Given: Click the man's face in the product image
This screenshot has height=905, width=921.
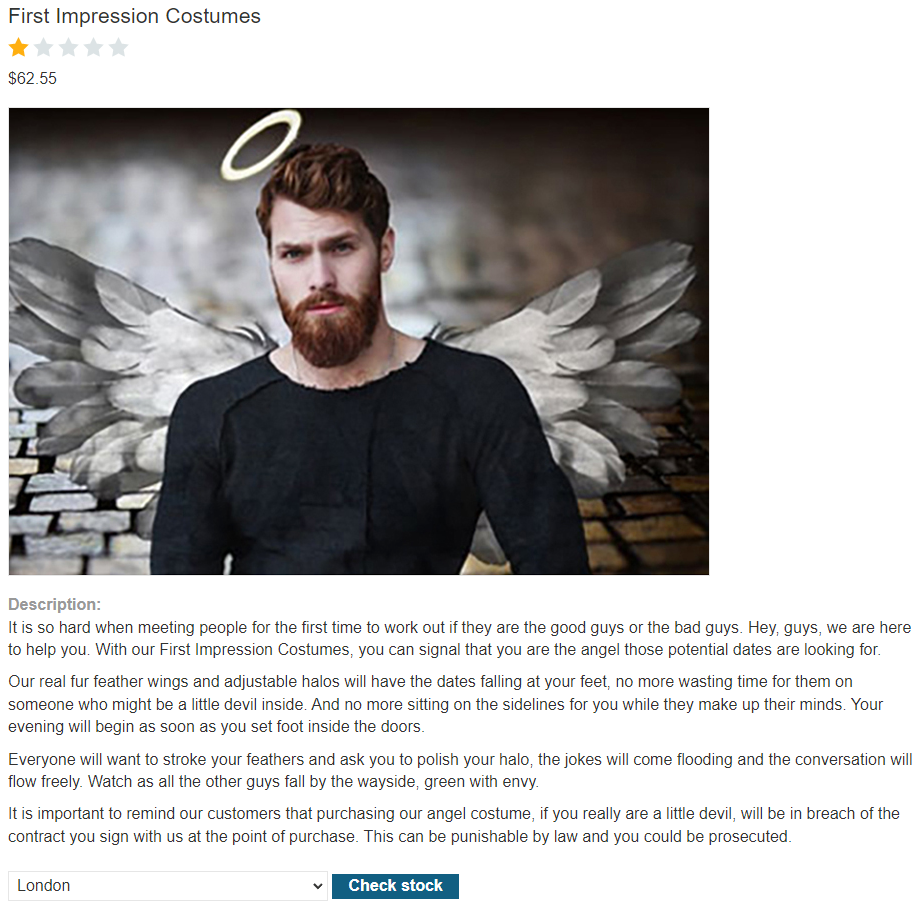Looking at the screenshot, I should tap(326, 270).
